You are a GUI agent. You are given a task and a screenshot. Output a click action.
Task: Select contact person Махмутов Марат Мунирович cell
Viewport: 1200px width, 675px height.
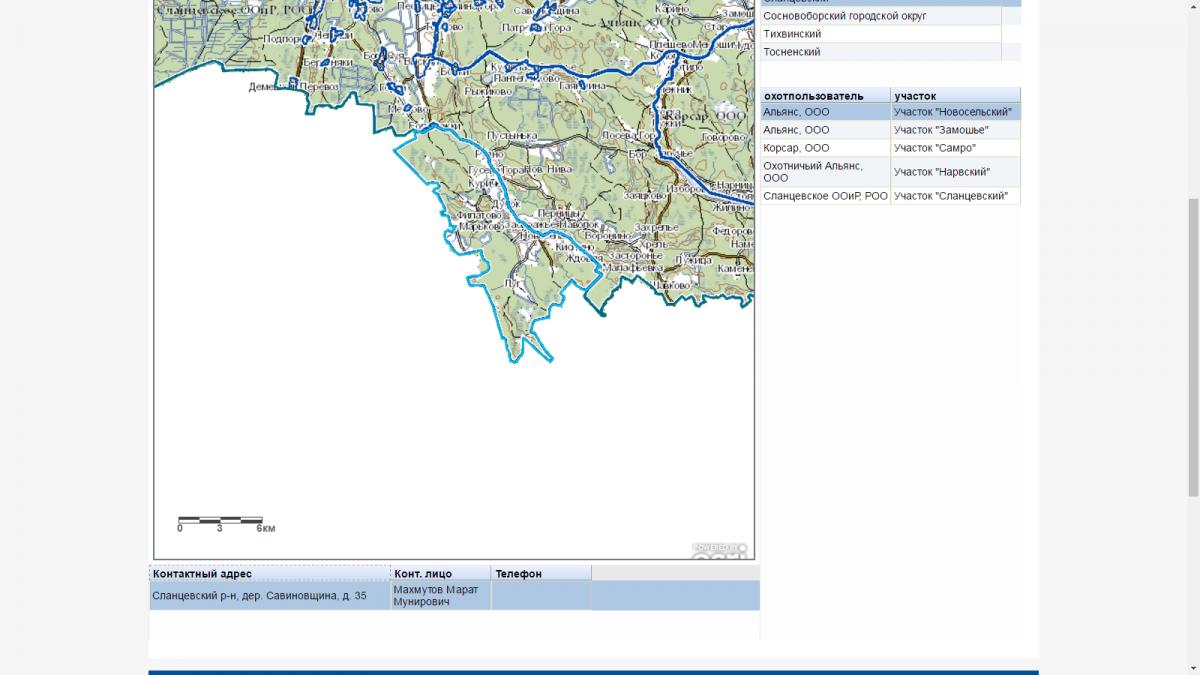441,596
